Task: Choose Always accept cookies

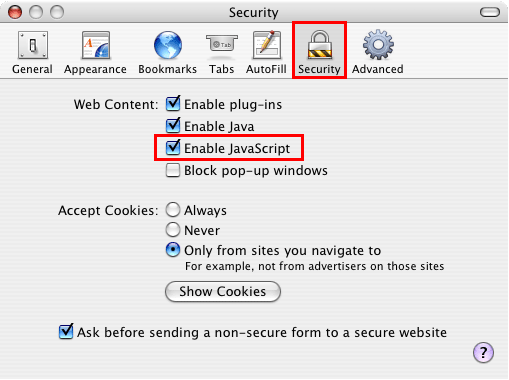Action: click(x=173, y=210)
